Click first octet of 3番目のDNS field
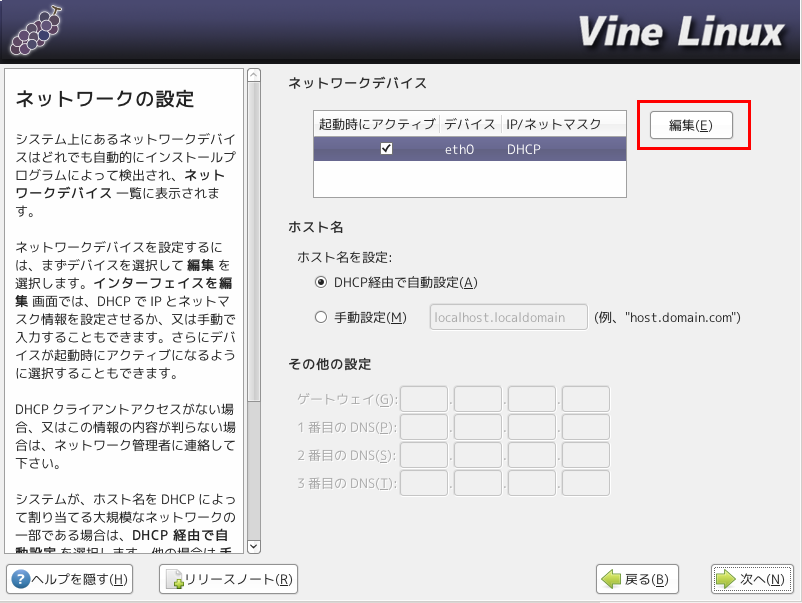This screenshot has width=802, height=603. click(x=424, y=483)
